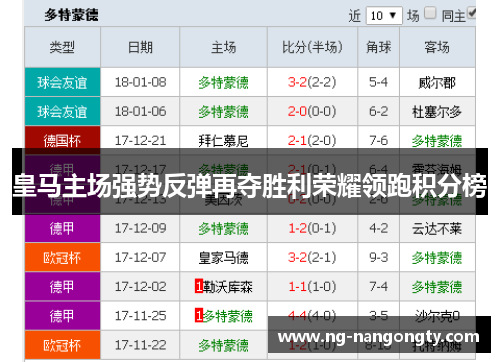Click the 主场 column header
This screenshot has width=500, height=362.
(x=223, y=47)
